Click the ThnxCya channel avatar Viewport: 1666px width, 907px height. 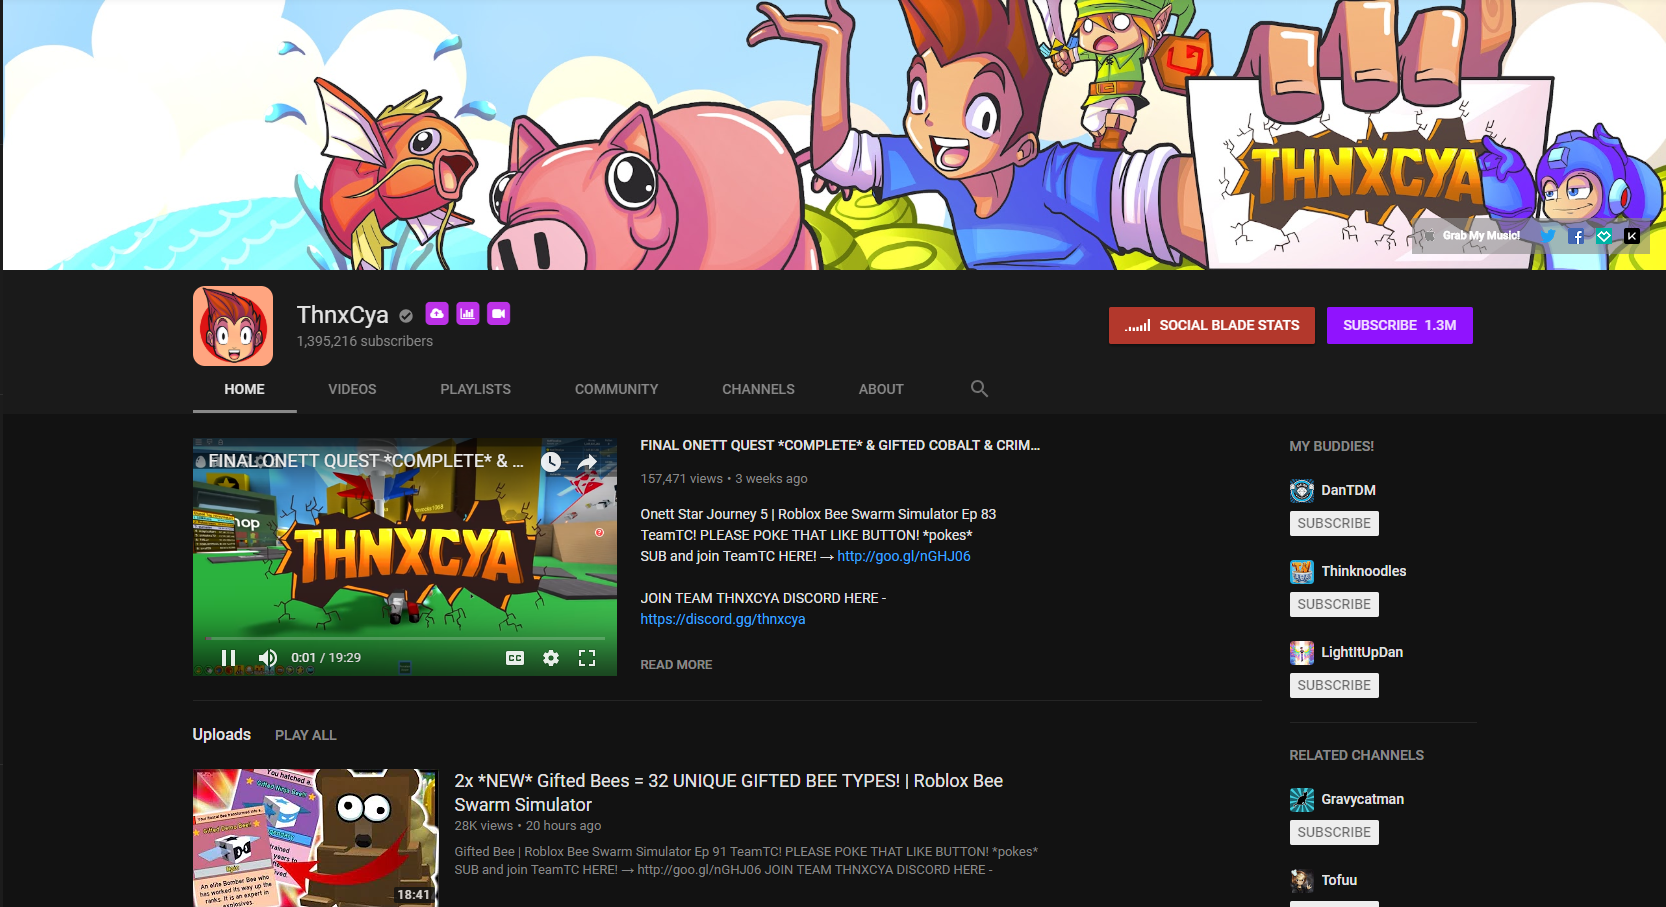pos(233,326)
